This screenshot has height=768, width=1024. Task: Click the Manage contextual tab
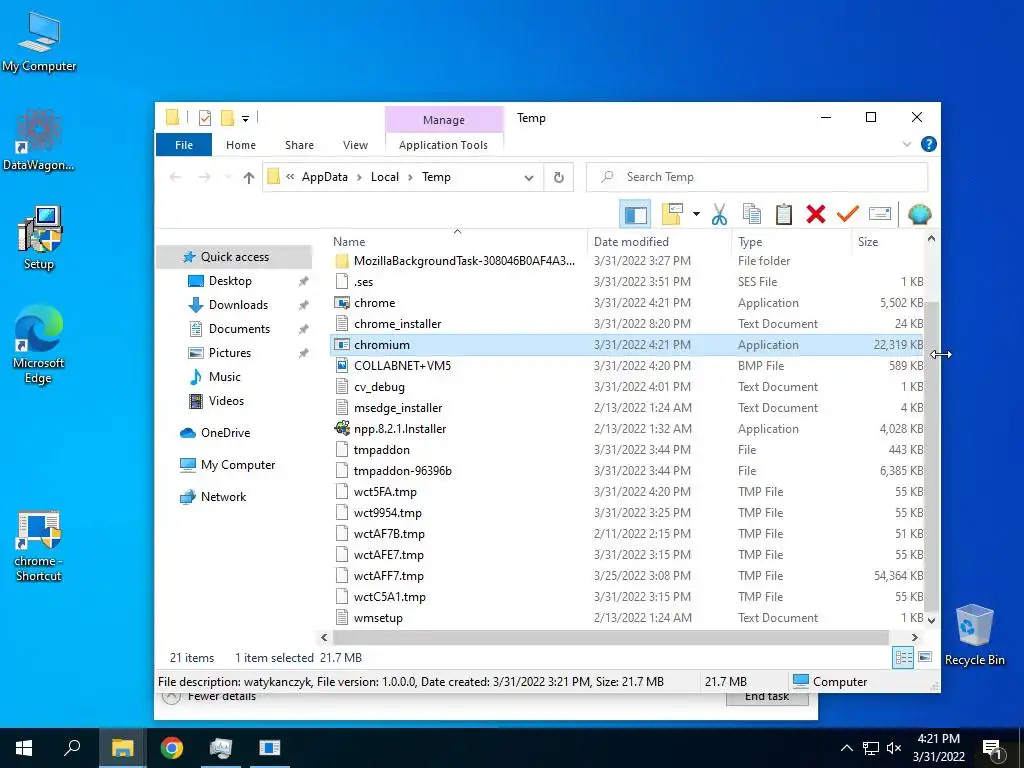pos(444,120)
